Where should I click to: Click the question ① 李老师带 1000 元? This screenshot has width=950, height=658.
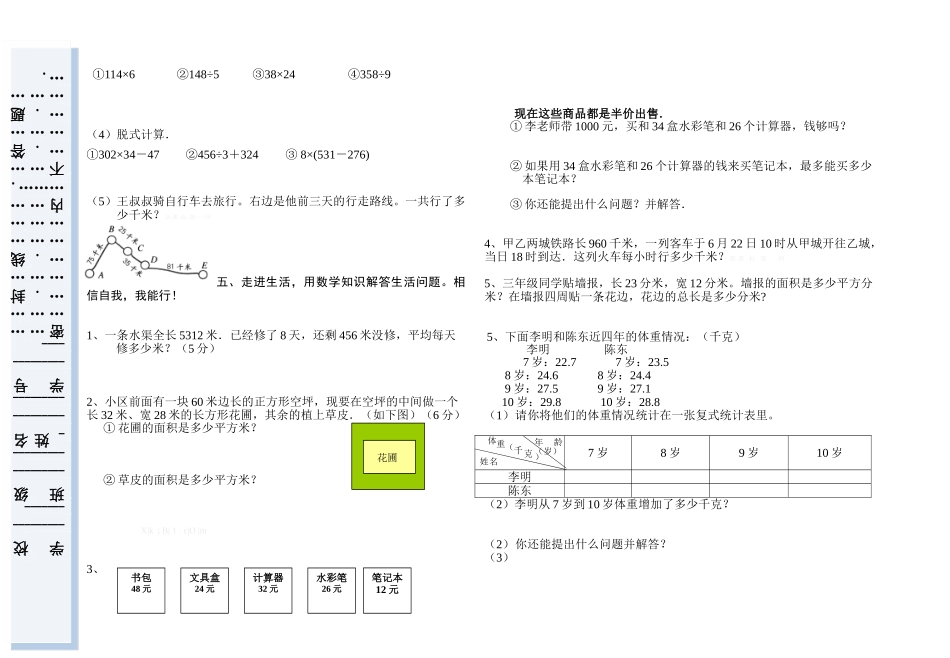[x=678, y=127]
